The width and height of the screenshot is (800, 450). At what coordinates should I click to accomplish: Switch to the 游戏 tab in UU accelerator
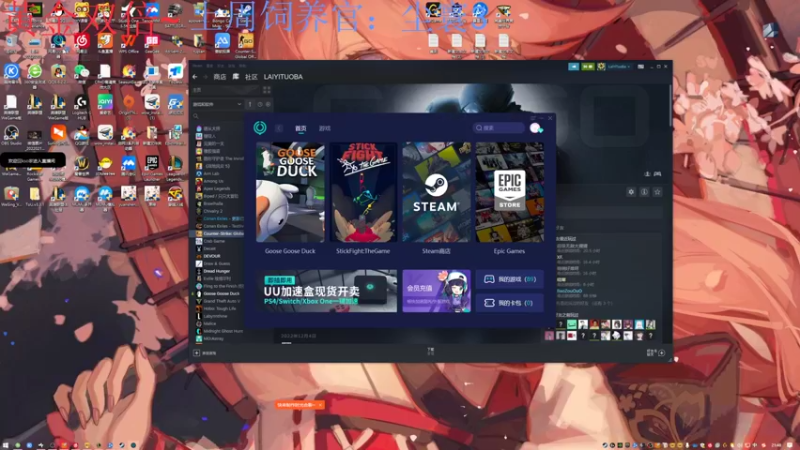pos(325,129)
